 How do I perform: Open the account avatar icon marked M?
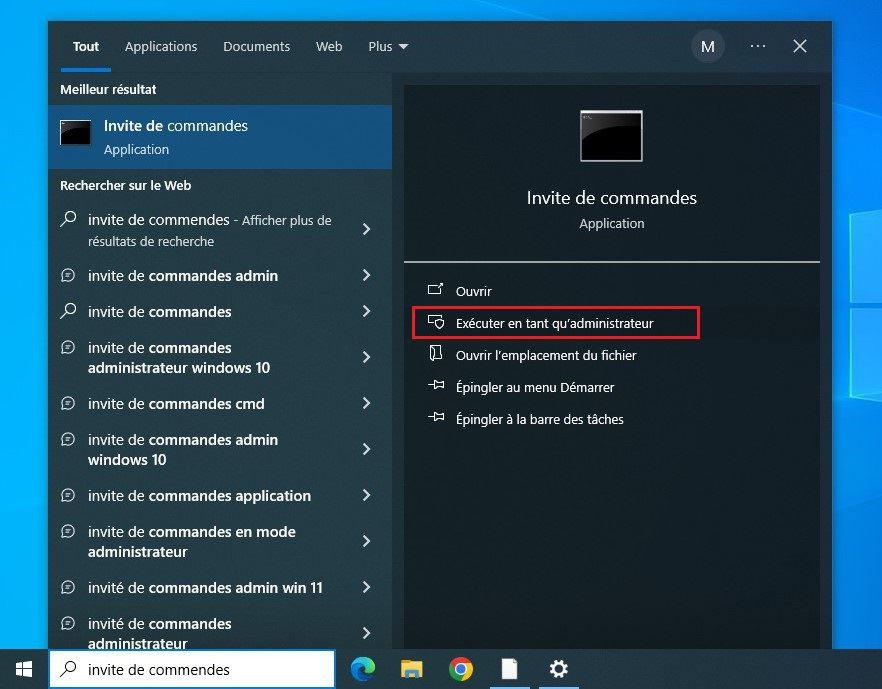tap(707, 46)
